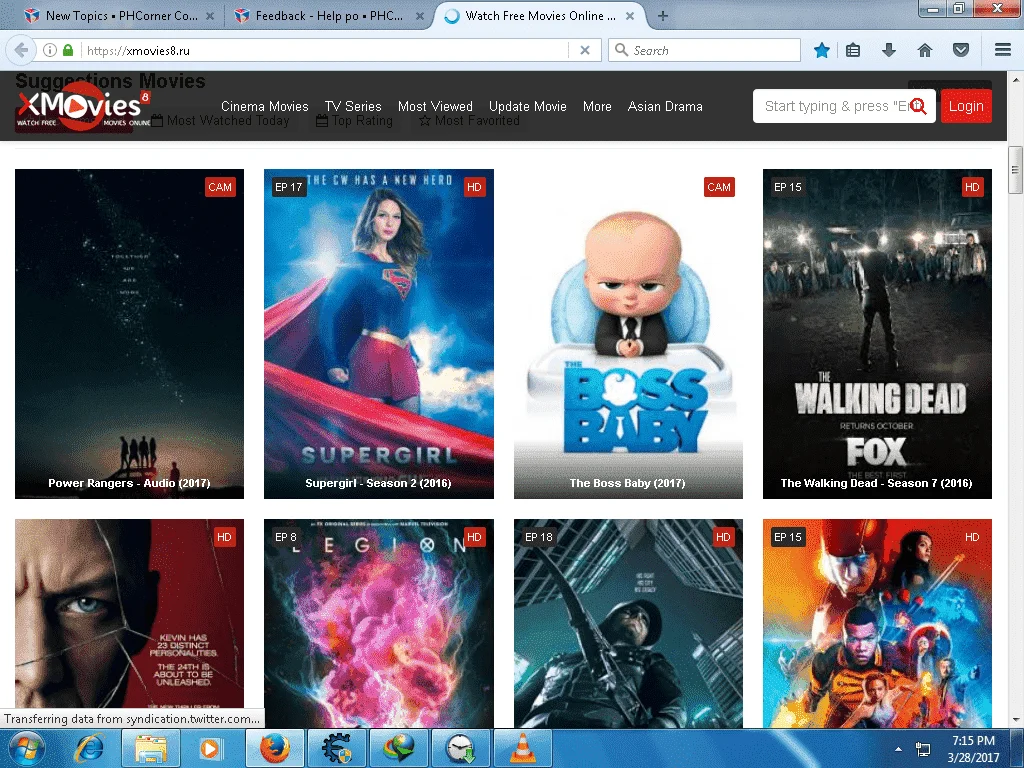1024x768 pixels.
Task: Open clock with green arrow taskbar icon
Action: point(460,748)
